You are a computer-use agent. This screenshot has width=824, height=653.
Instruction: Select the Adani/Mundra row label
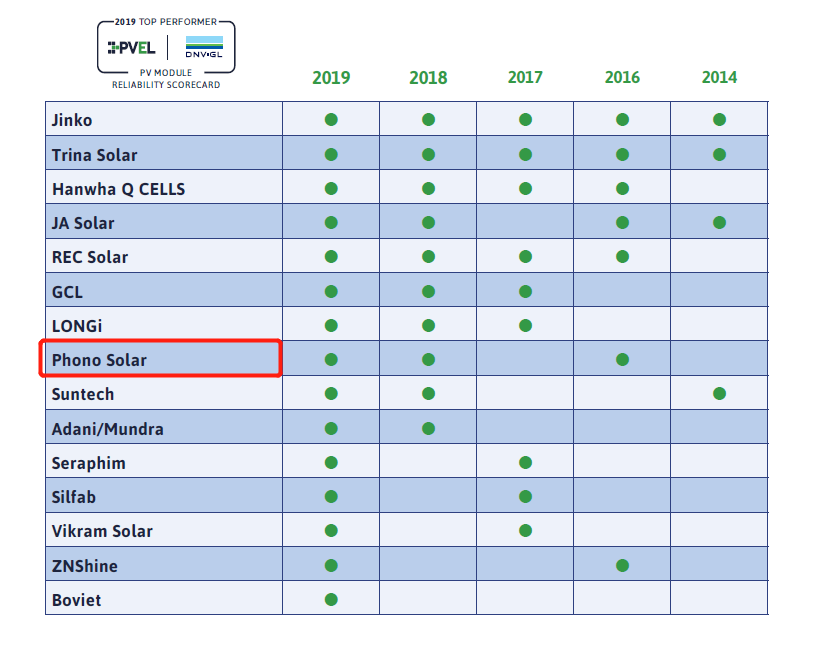108,429
